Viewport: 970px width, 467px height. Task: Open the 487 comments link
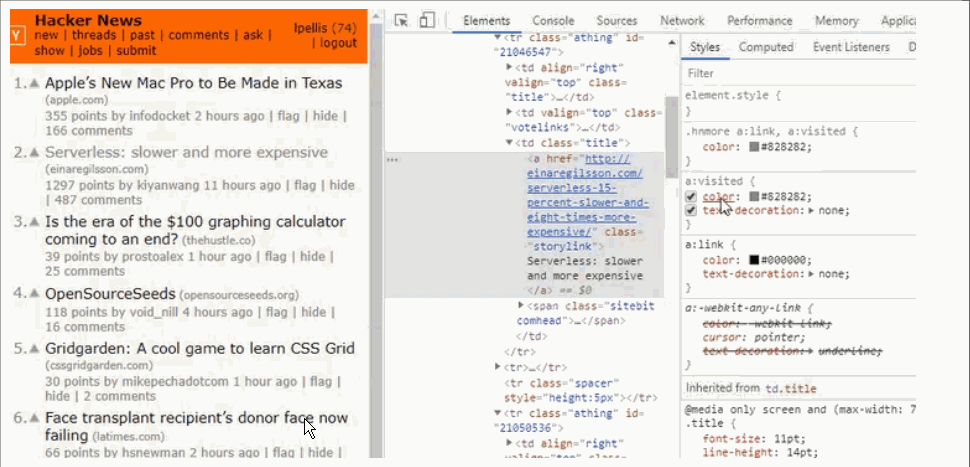pos(98,200)
